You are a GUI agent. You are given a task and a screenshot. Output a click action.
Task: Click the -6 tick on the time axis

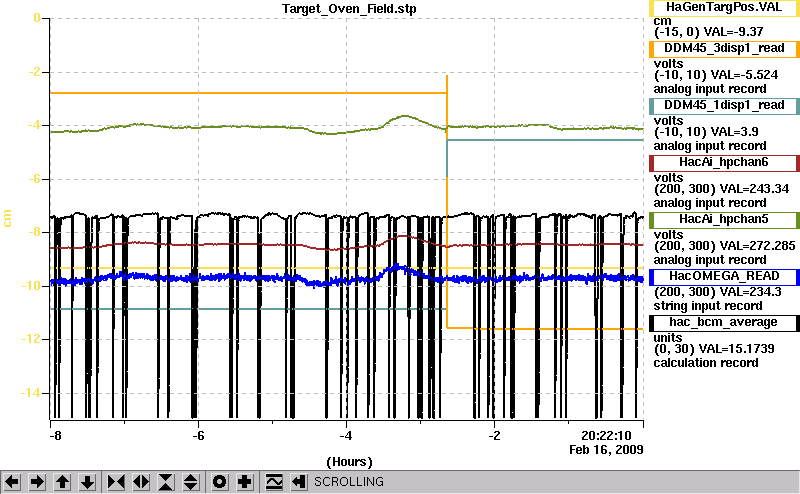(x=198, y=435)
